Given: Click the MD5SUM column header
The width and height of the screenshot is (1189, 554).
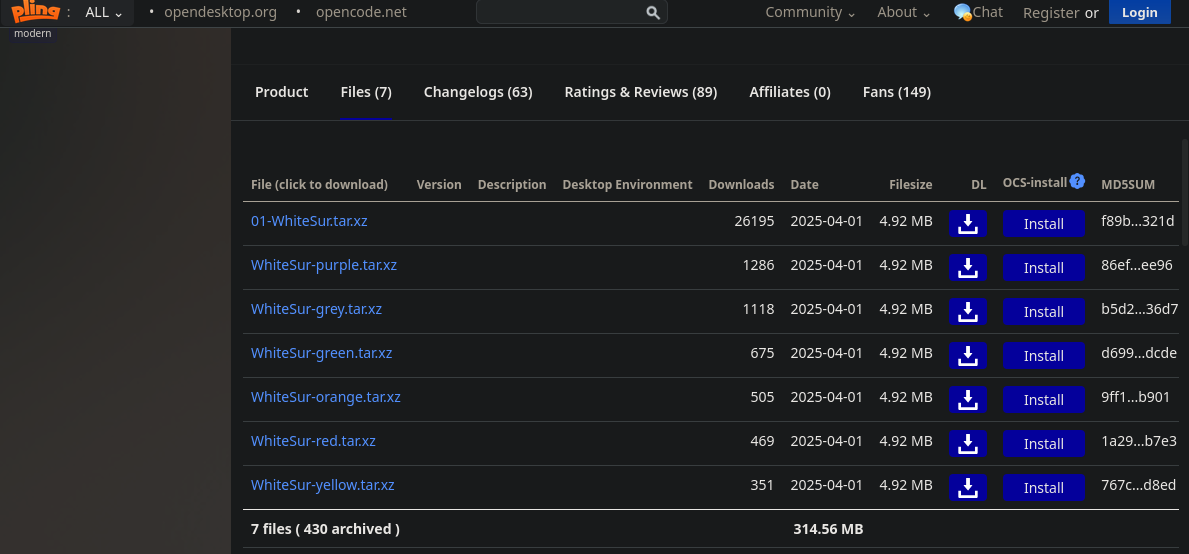Looking at the screenshot, I should point(1128,184).
